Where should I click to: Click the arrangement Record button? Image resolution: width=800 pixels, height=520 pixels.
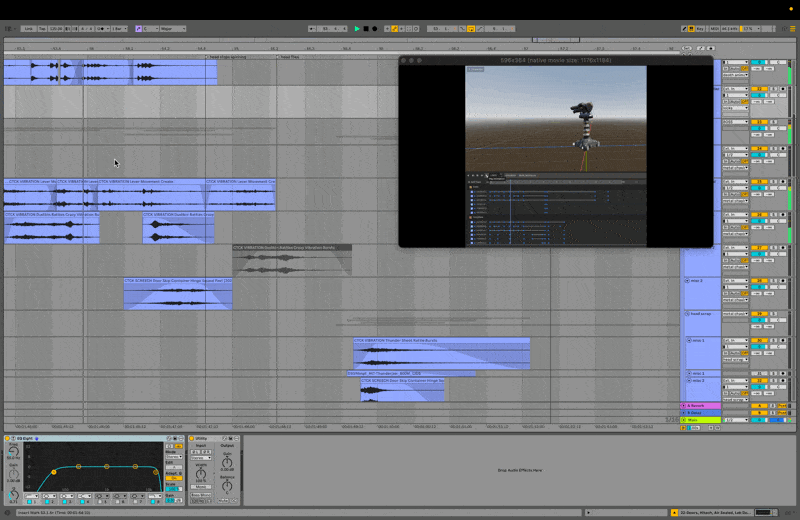375,29
